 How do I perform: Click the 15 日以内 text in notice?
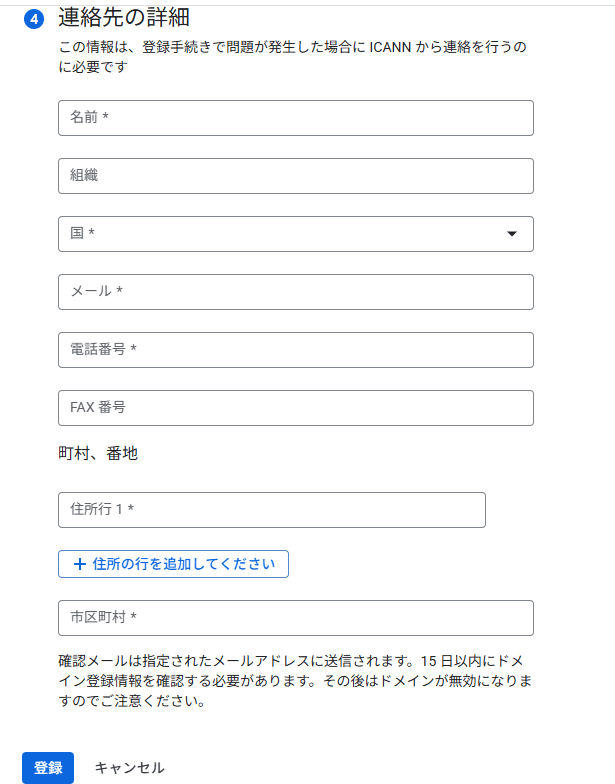[452, 661]
